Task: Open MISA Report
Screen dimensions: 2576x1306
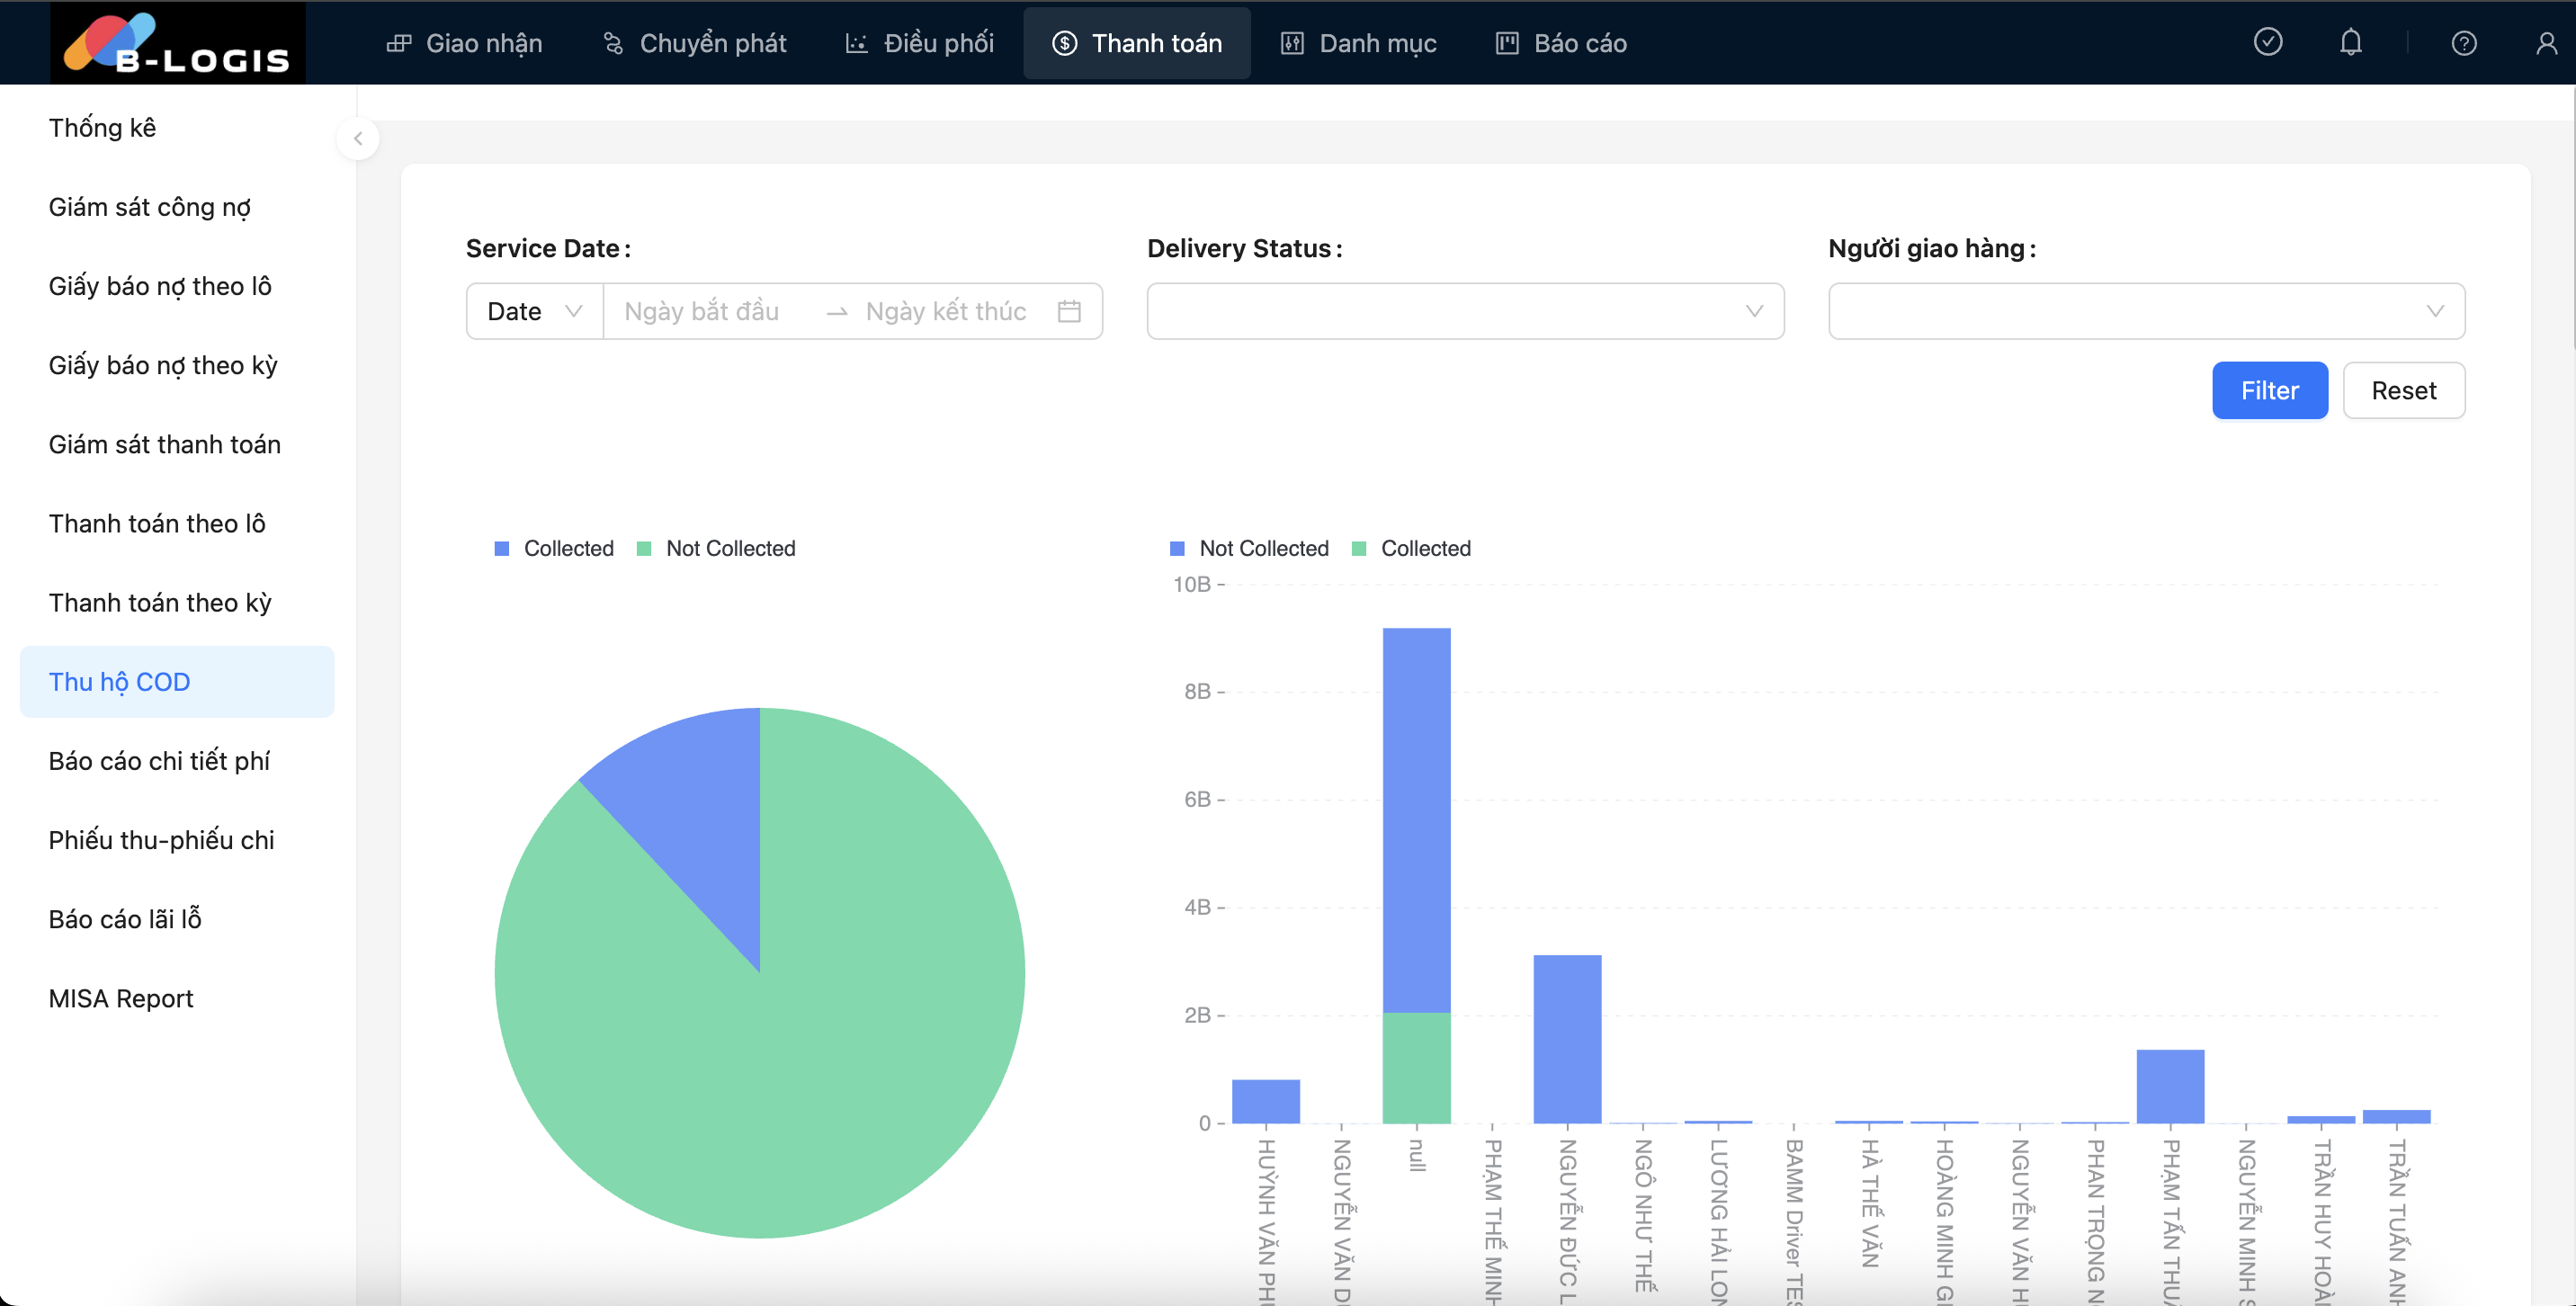Action: (177, 998)
